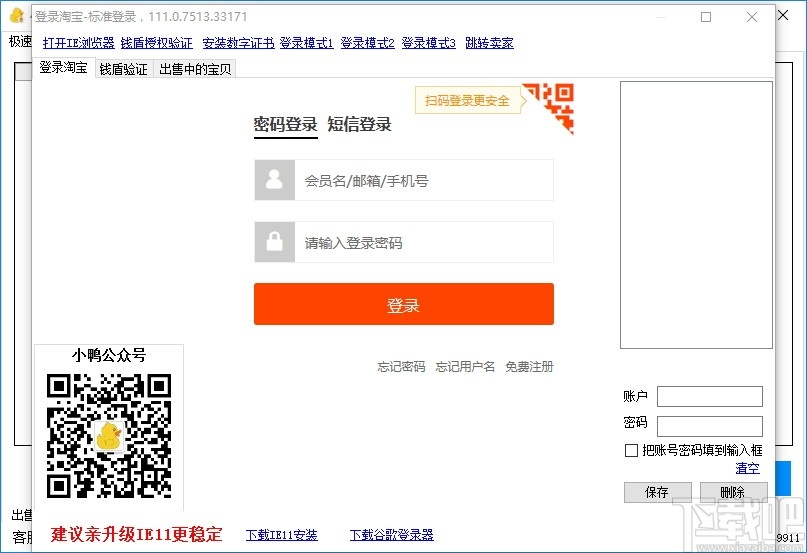807x553 pixels.
Task: Click the 保存 button
Action: point(657,492)
